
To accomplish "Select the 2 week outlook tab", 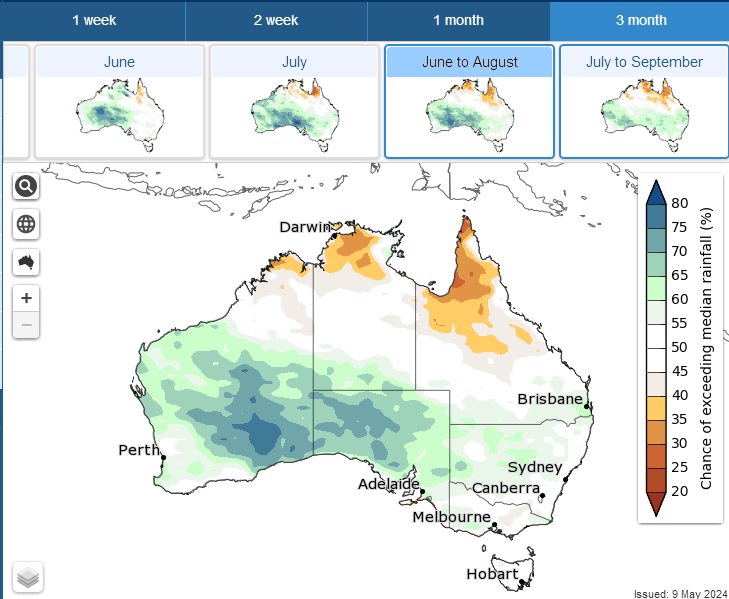I will 276,20.
